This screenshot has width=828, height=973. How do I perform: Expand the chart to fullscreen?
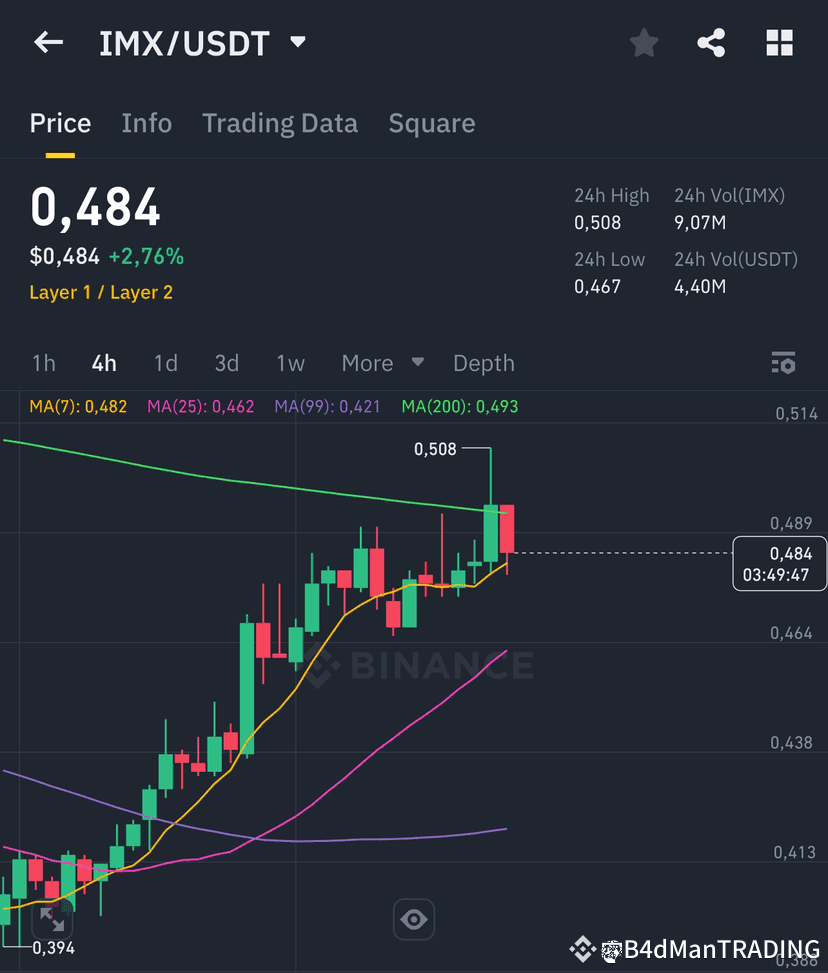52,916
